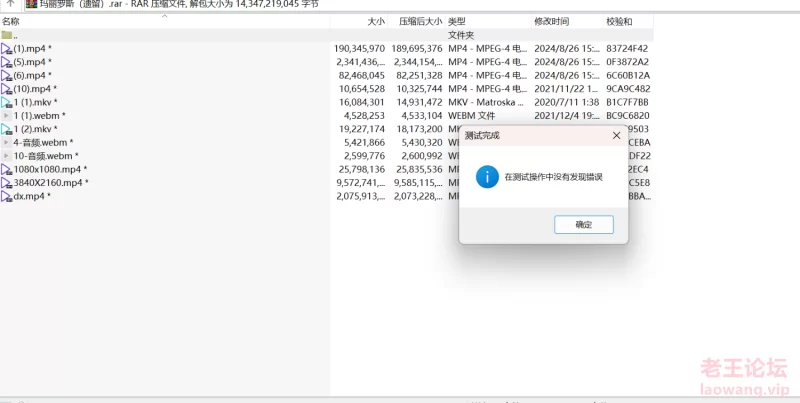Click the dx.mp4 file icon
The image size is (800, 403).
(x=7, y=197)
